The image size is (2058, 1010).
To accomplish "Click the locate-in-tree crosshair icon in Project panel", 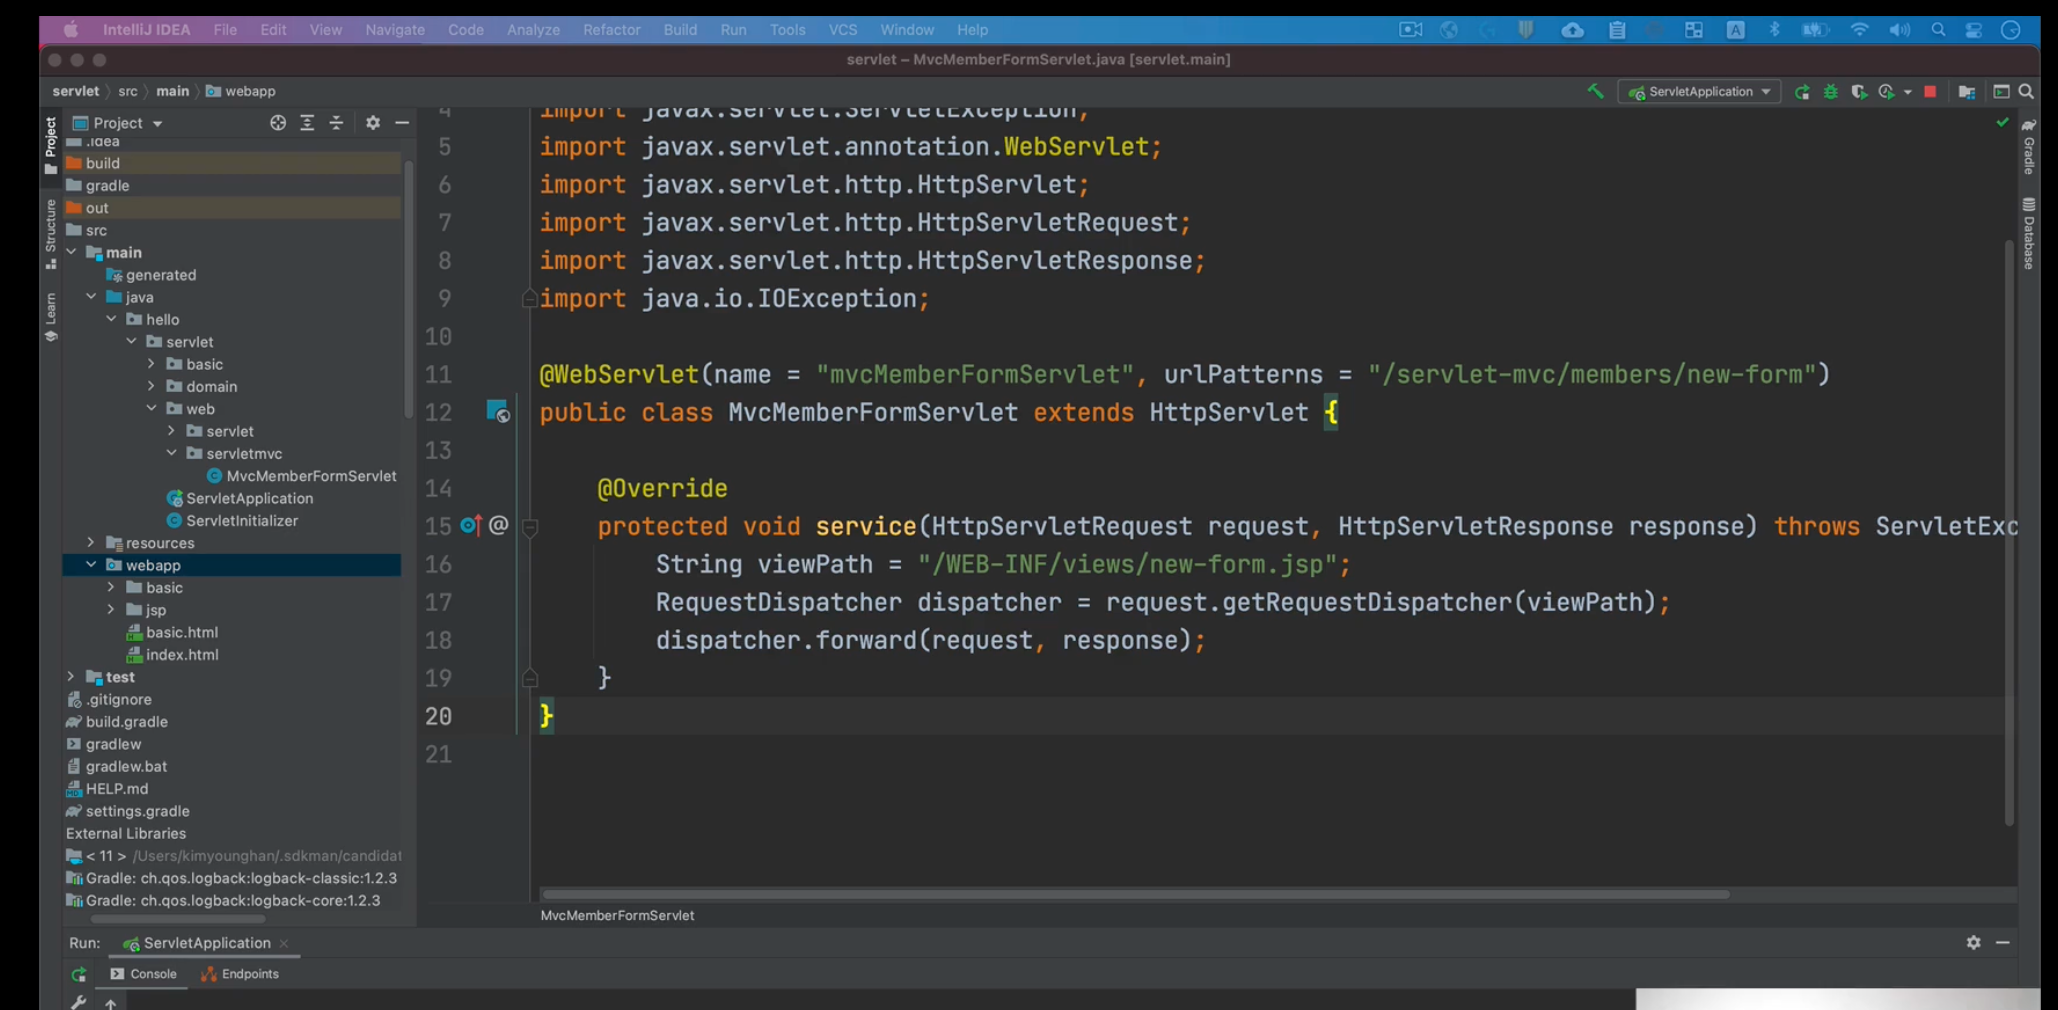I will pyautogui.click(x=278, y=123).
